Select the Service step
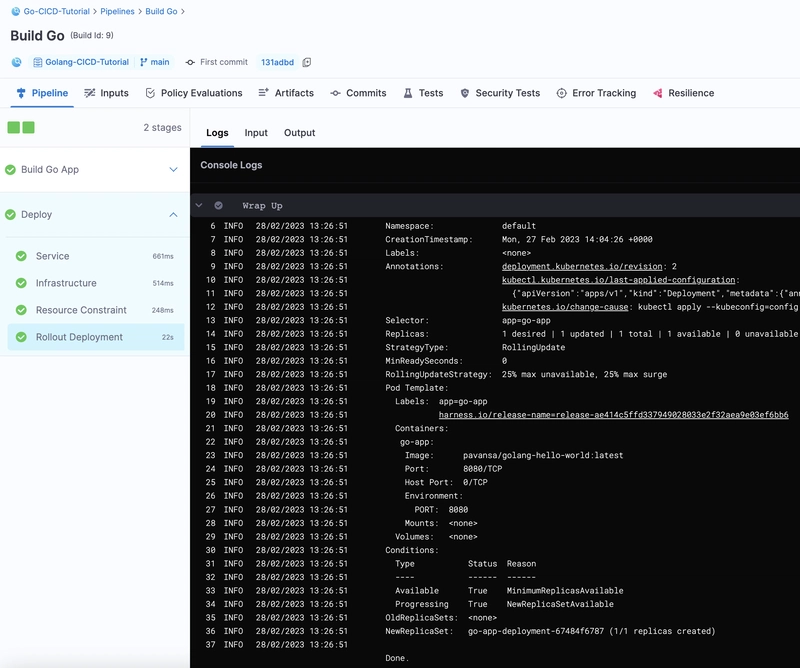The image size is (800, 668). tap(96, 256)
